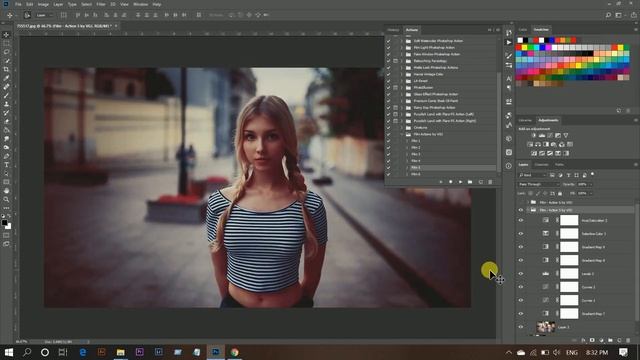This screenshot has width=640, height=360.
Task: Click the Layer 1 photo thumbnail
Action: click(546, 327)
